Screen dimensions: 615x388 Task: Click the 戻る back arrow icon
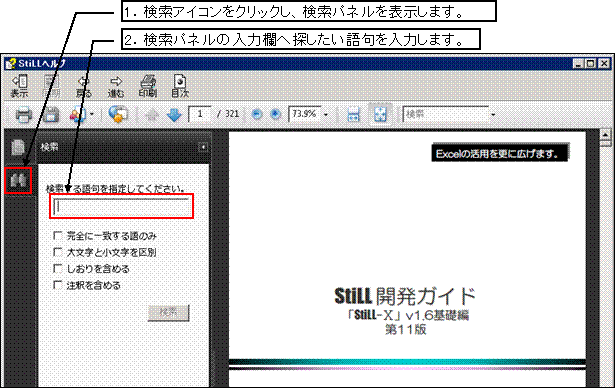pos(84,86)
